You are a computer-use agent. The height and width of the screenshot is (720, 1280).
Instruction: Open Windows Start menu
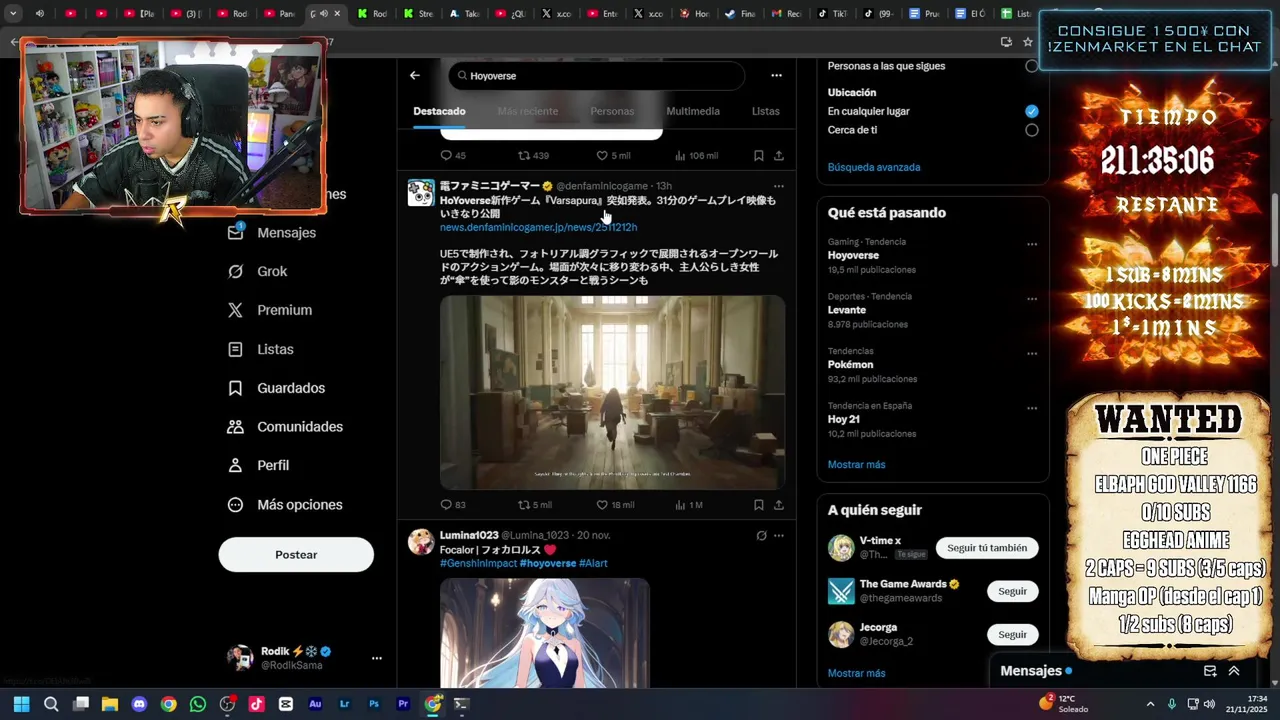coord(21,704)
